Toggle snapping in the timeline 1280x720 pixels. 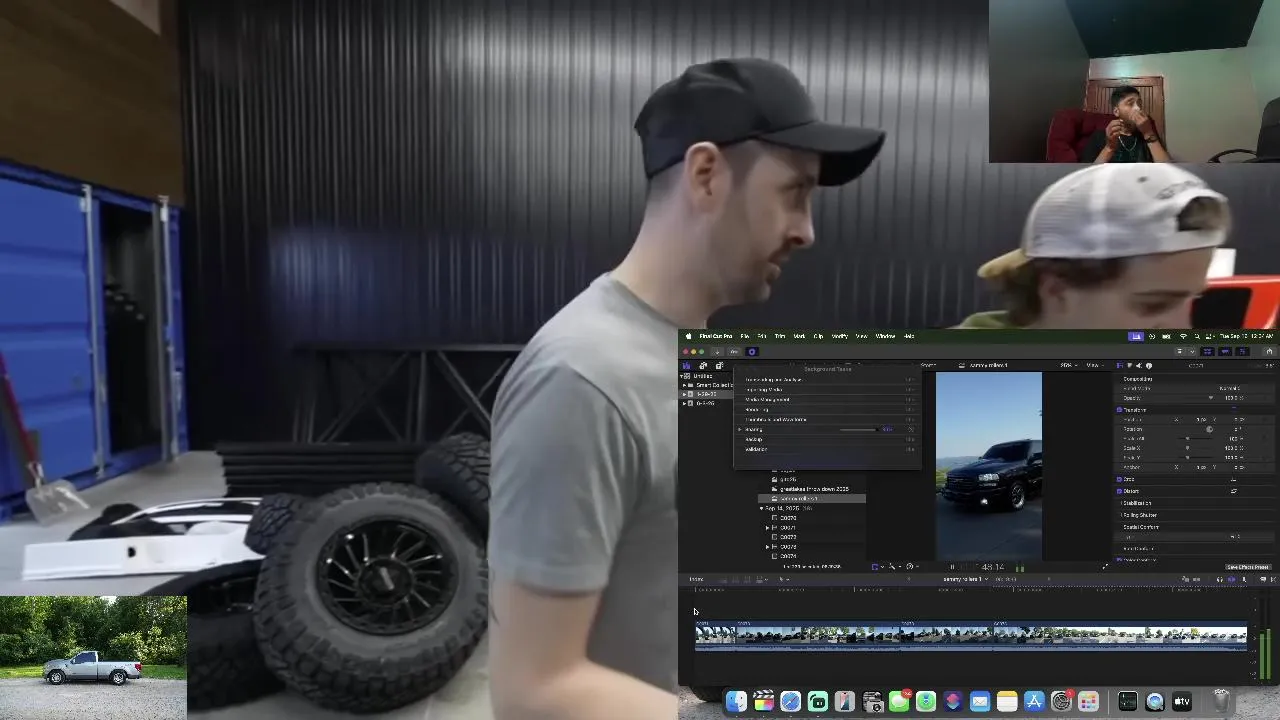(x=1232, y=579)
